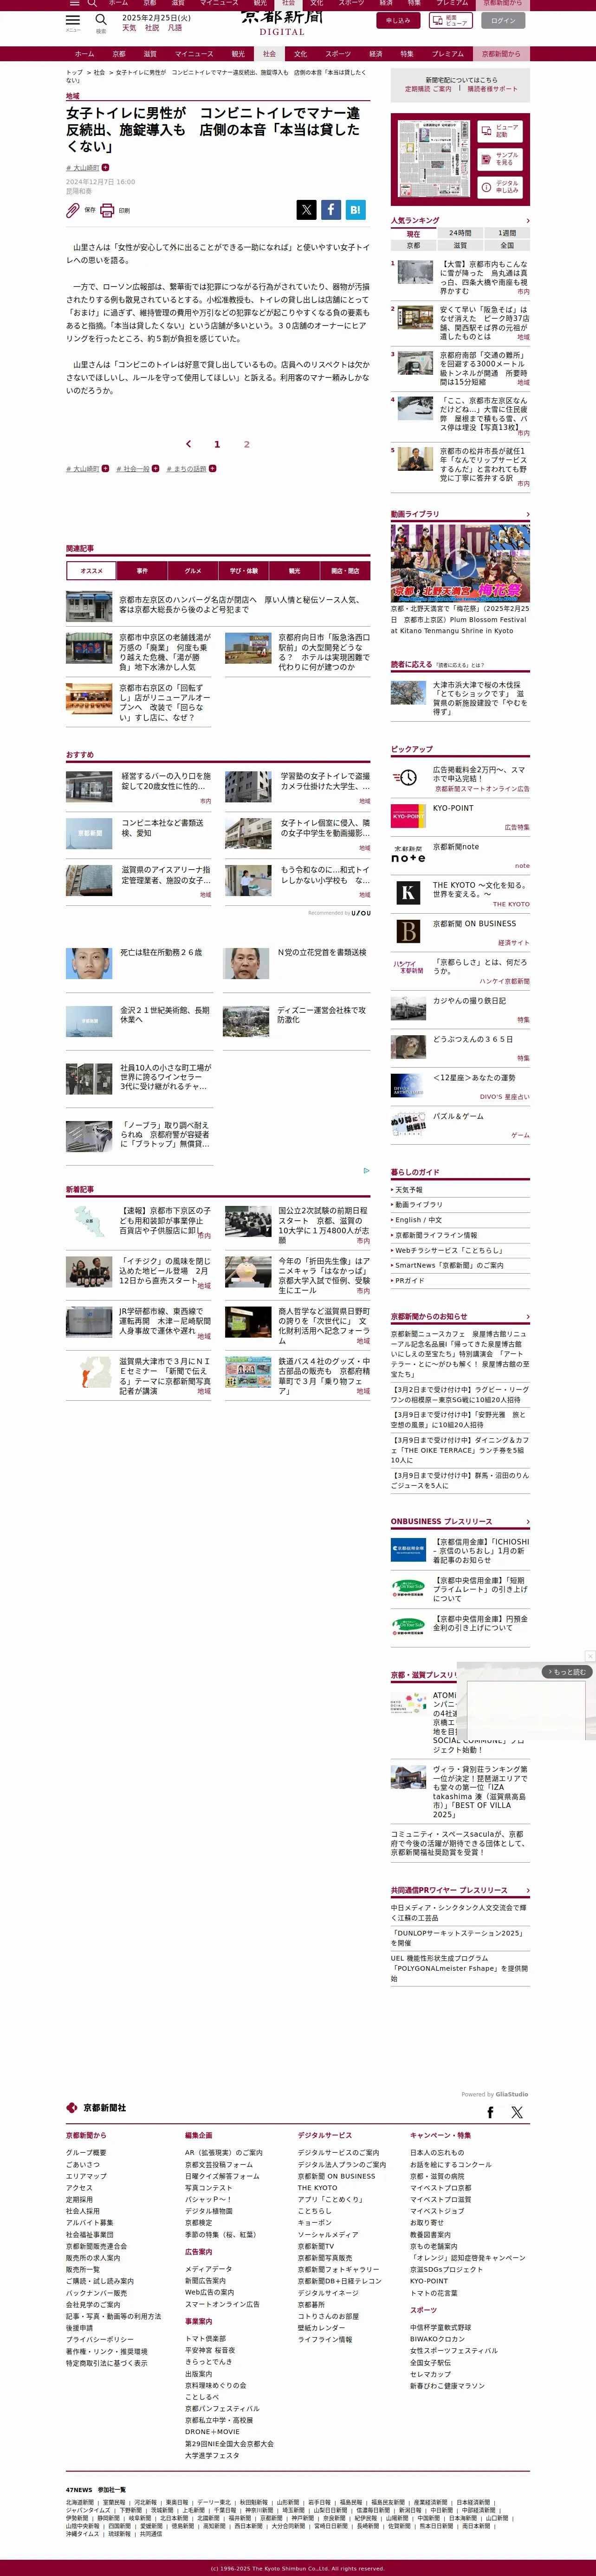Open the 天気 link in header

click(129, 28)
